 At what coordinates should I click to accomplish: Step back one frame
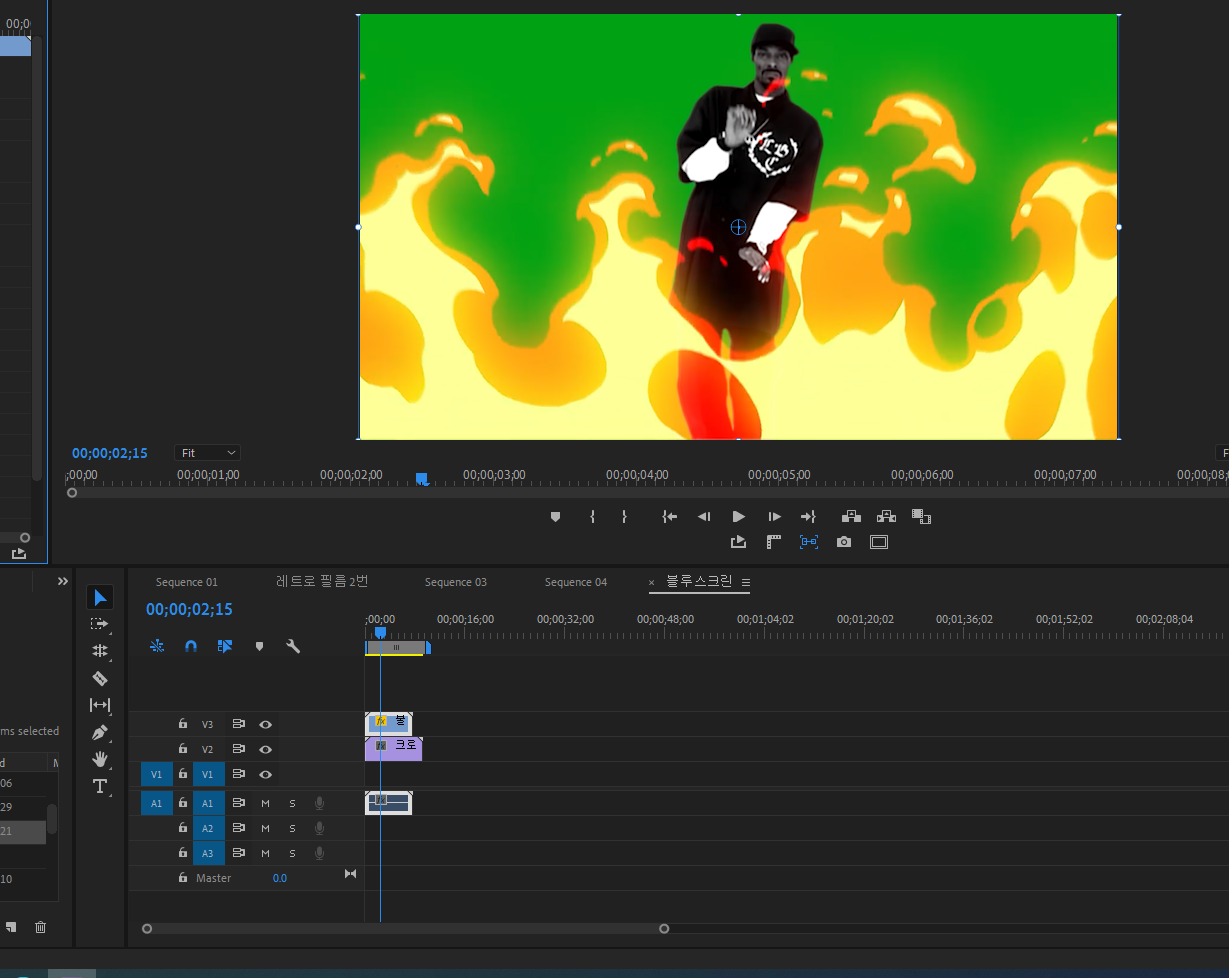tap(704, 517)
